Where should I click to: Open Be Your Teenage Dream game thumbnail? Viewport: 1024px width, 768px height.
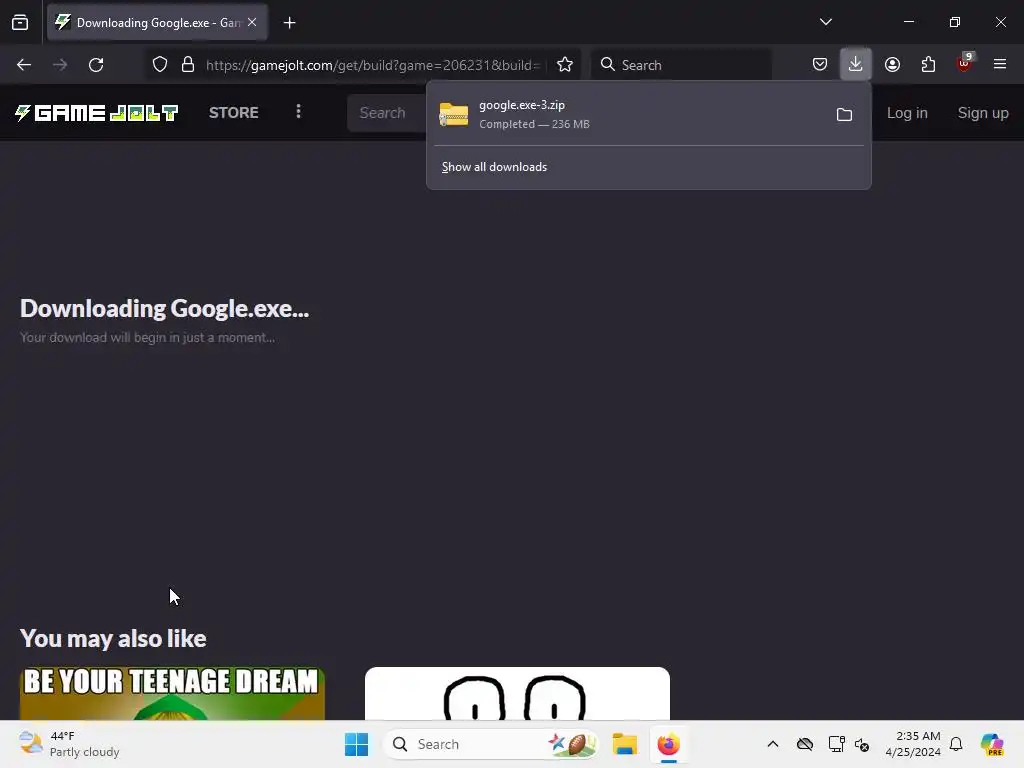click(172, 694)
